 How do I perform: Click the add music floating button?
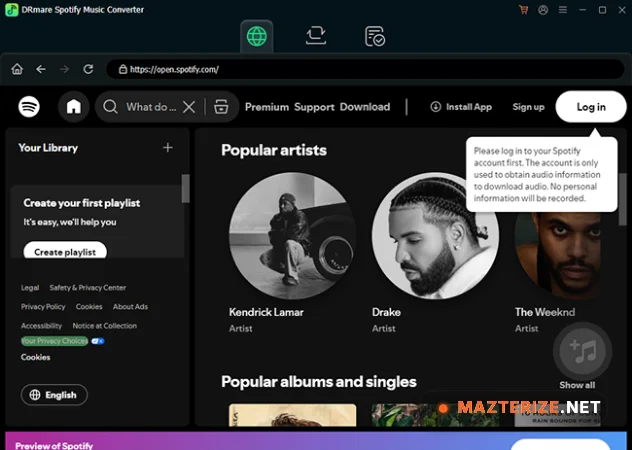[582, 351]
